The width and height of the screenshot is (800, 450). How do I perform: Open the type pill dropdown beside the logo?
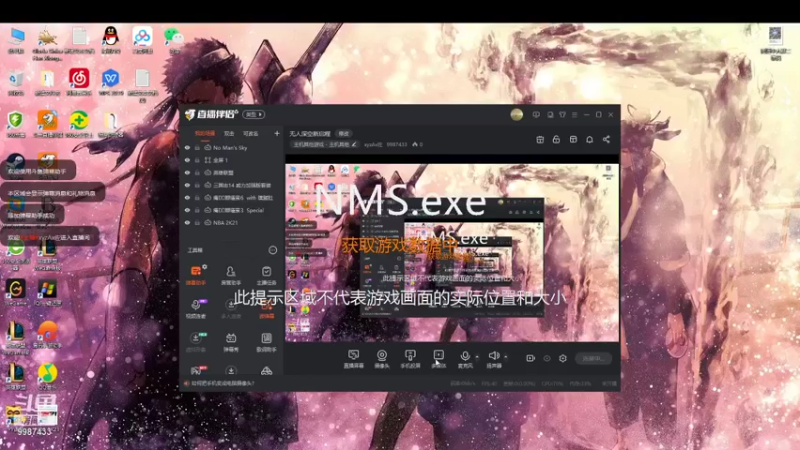pyautogui.click(x=254, y=114)
